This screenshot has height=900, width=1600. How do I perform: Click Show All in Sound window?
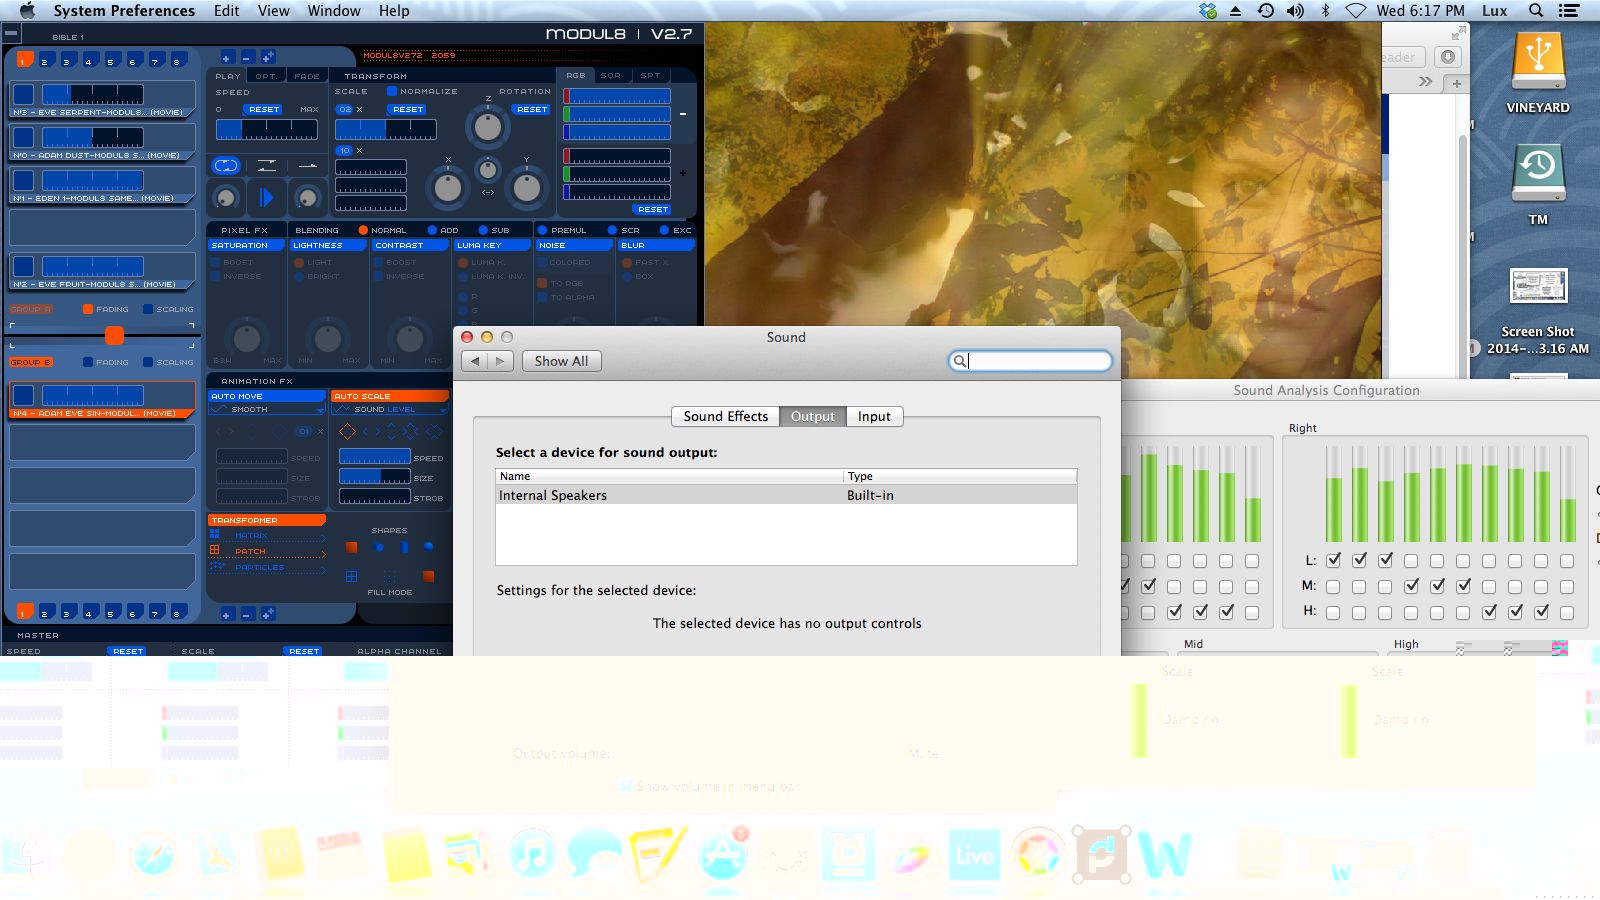(x=561, y=361)
